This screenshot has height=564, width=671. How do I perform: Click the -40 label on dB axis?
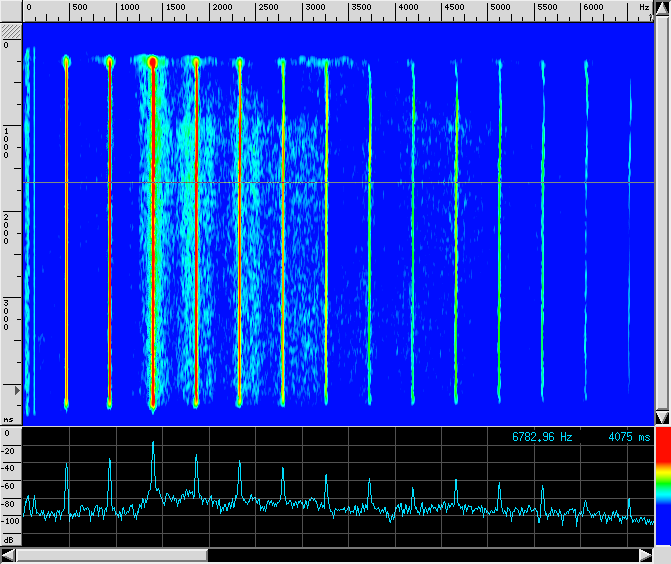(x=11, y=467)
